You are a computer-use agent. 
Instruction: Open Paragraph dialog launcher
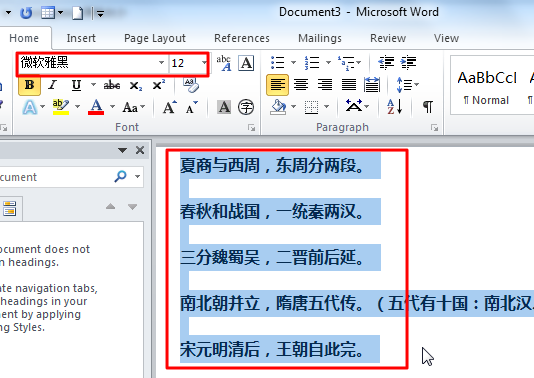[434, 128]
